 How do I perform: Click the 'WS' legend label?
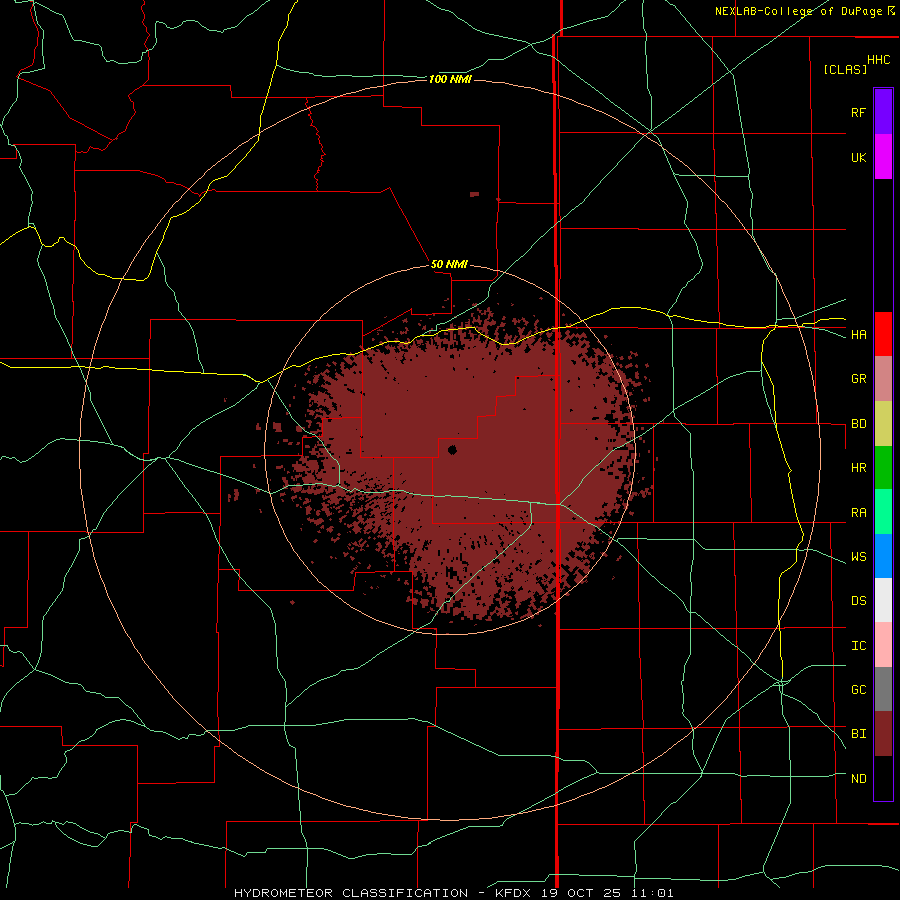[858, 557]
